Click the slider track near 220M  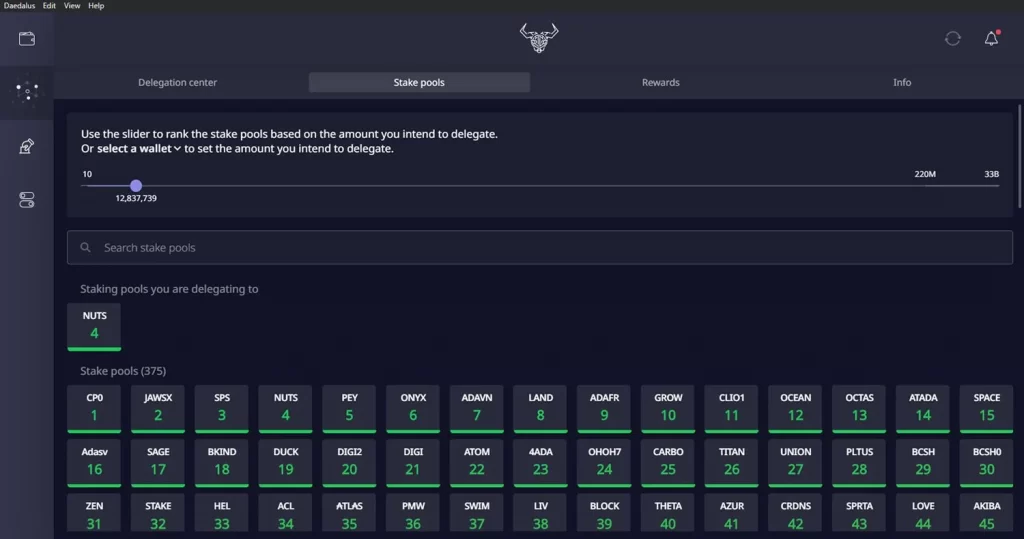925,186
